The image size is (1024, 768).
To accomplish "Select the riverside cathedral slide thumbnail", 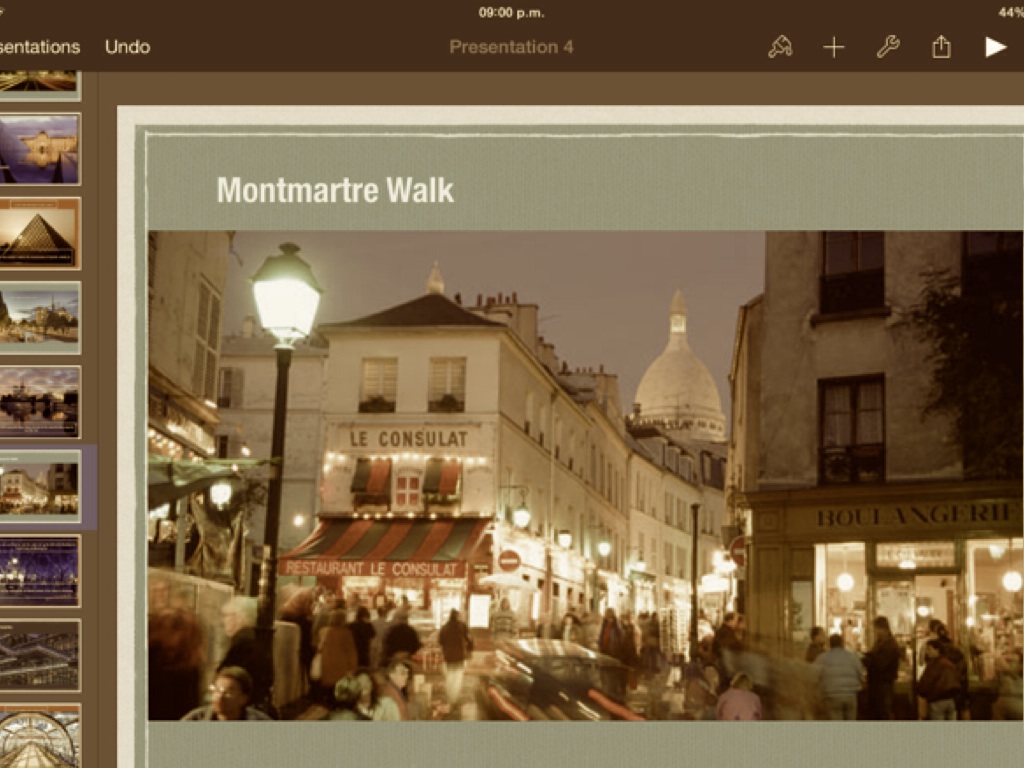I will pyautogui.click(x=40, y=317).
